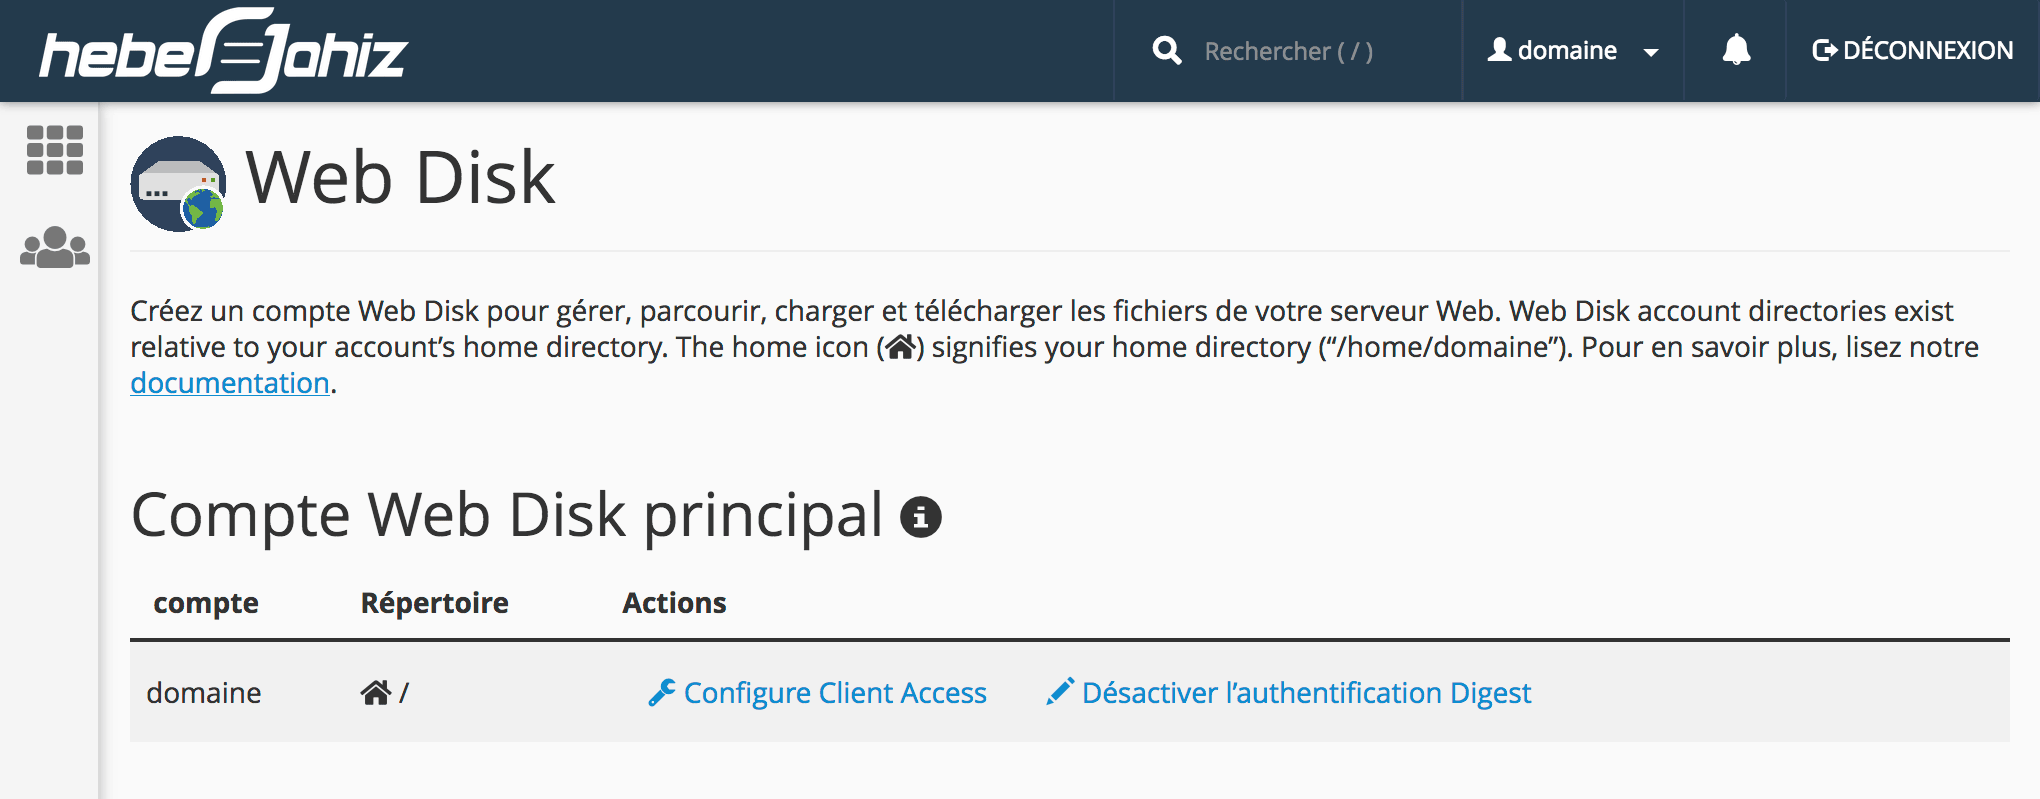Open the documentation link
Image resolution: width=2040 pixels, height=799 pixels.
pos(229,383)
